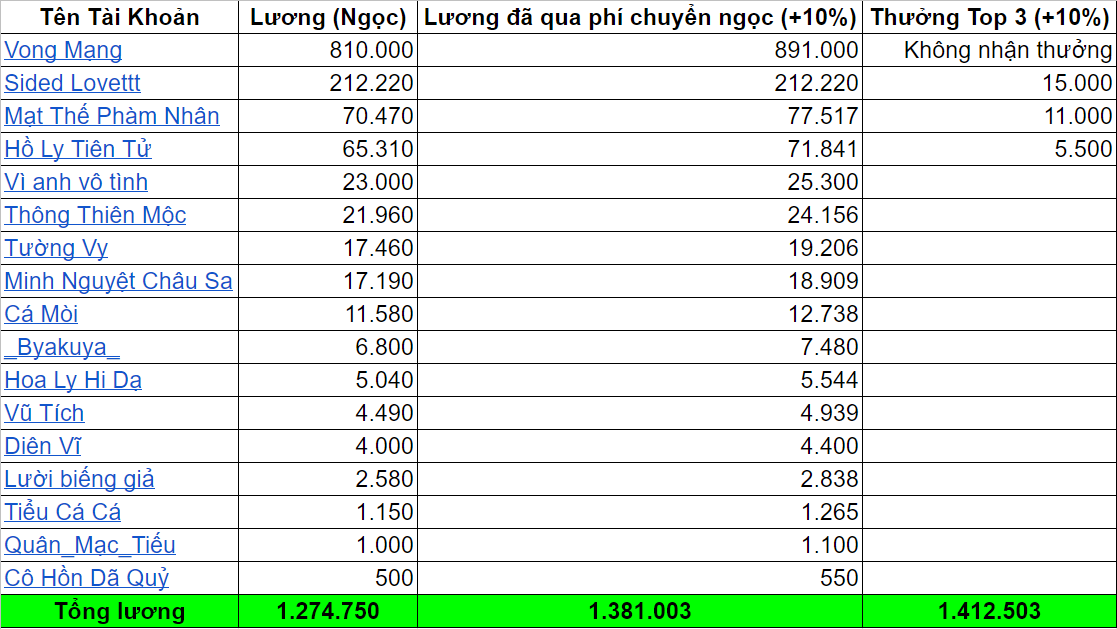Select the Lương (Ngọc) column header
Viewport: 1117px width, 629px height.
coord(325,16)
